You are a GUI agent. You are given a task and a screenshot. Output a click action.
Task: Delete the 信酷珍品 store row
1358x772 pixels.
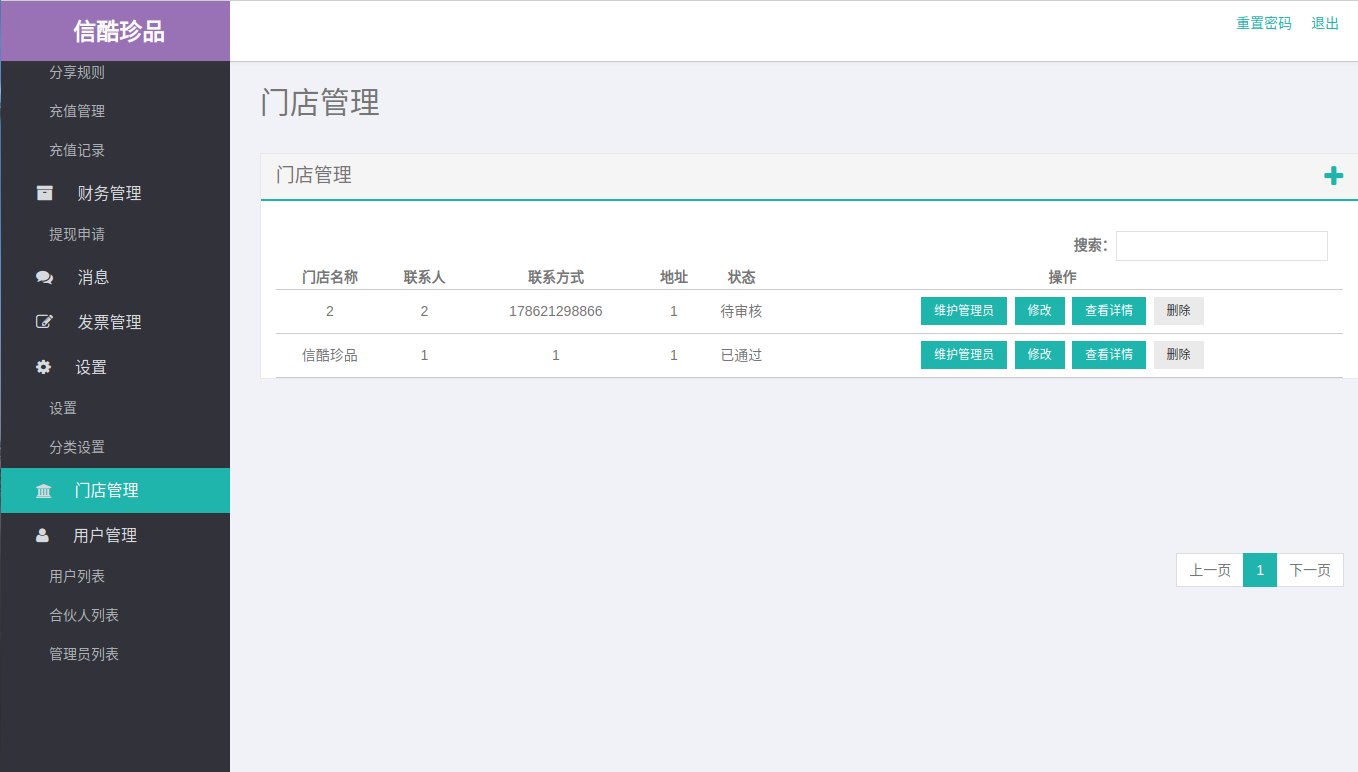pos(1178,355)
